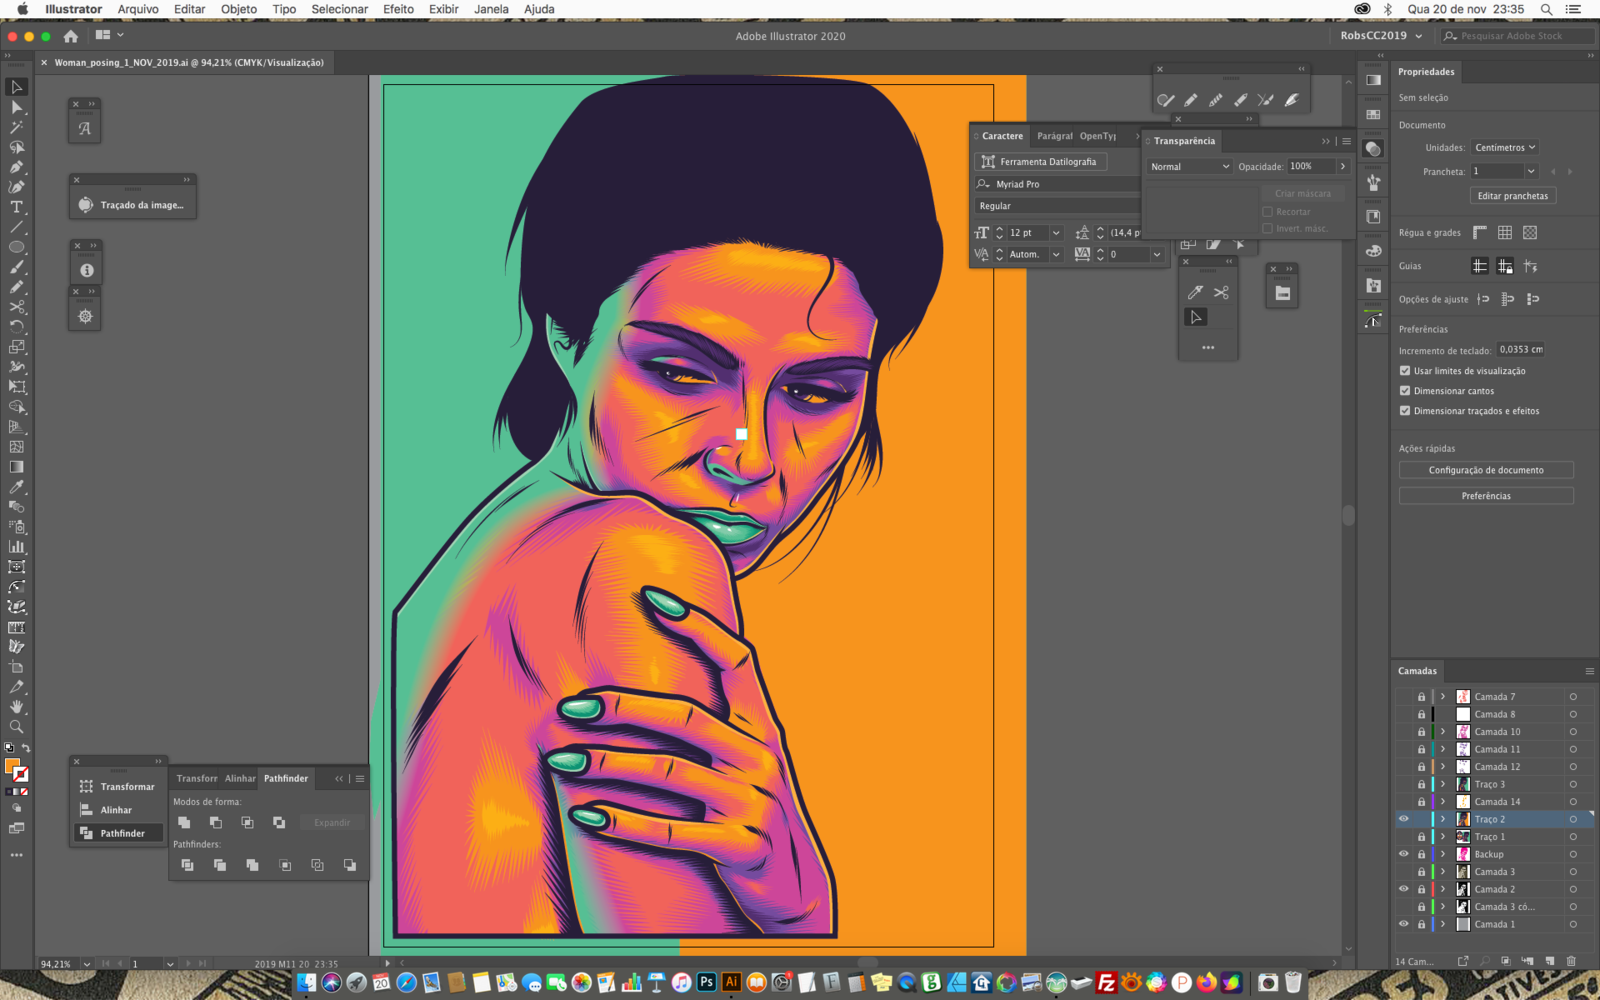Select the Direct Selection tool

point(17,107)
